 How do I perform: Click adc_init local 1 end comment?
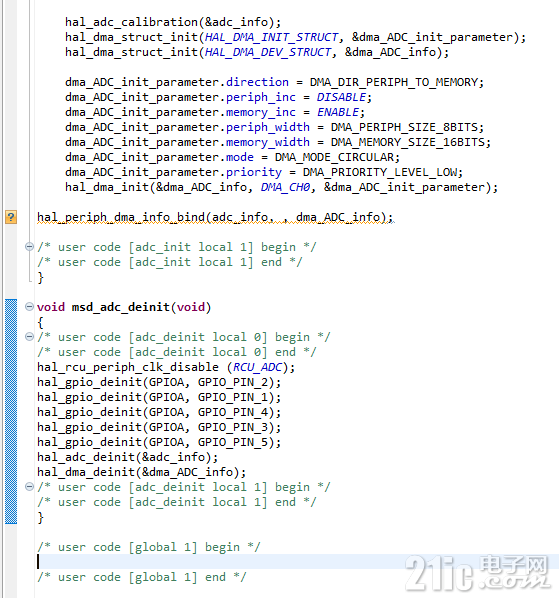tap(170, 262)
